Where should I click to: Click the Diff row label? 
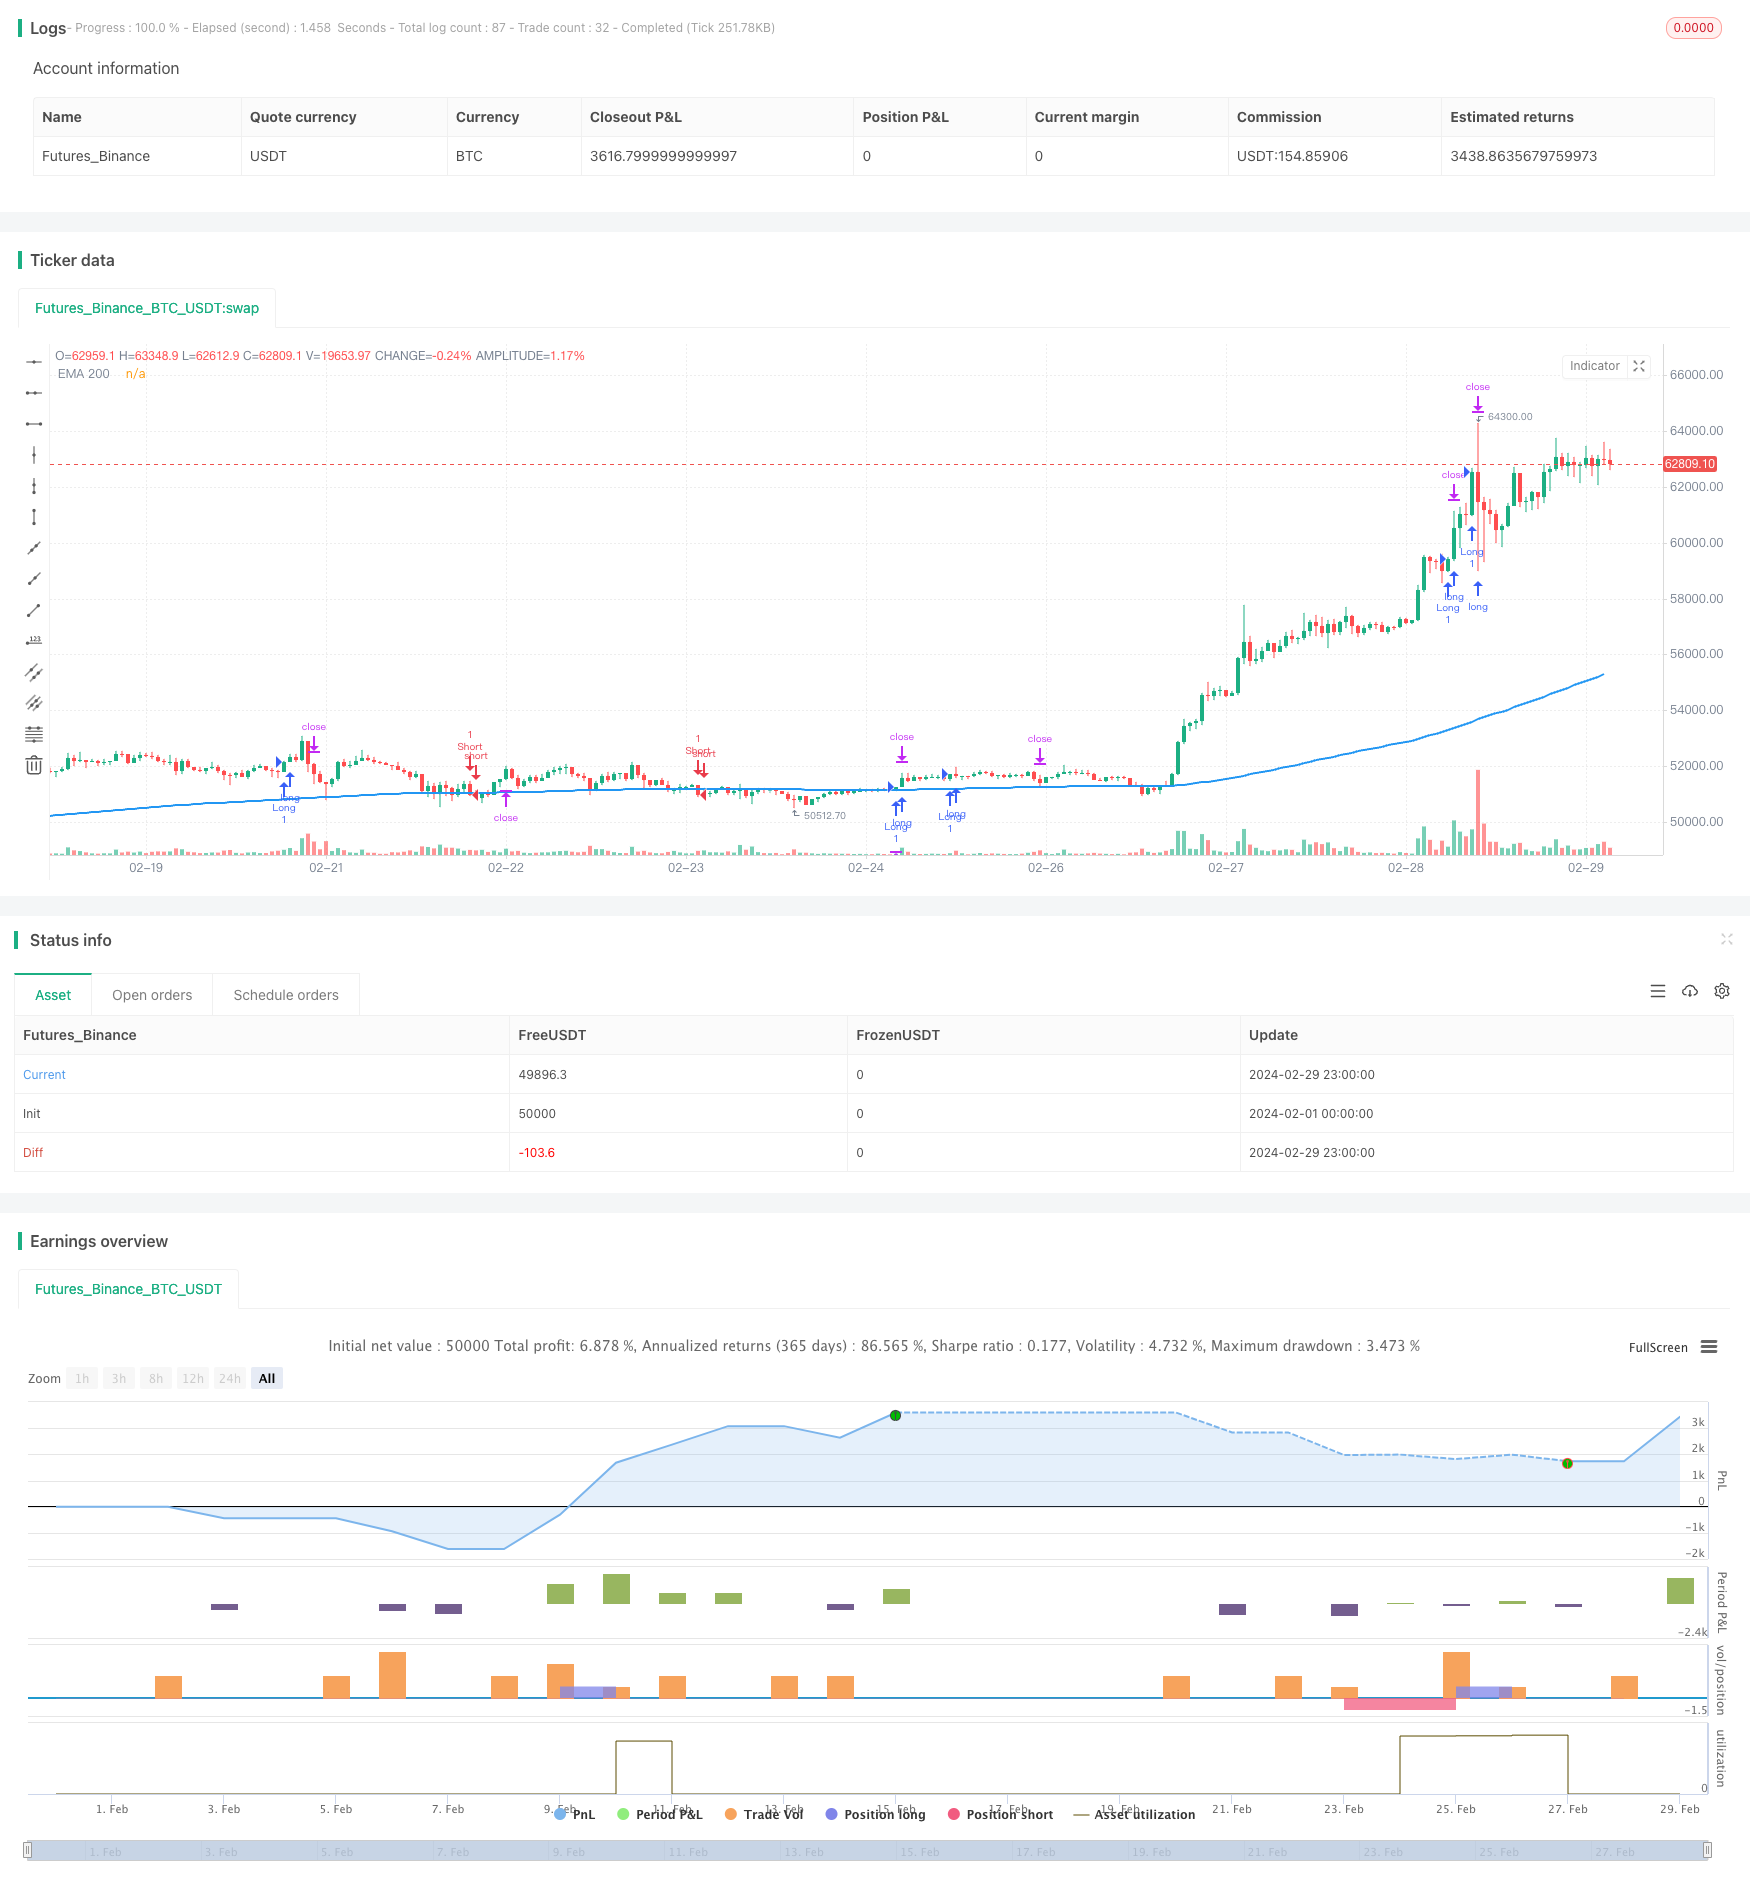coord(33,1152)
